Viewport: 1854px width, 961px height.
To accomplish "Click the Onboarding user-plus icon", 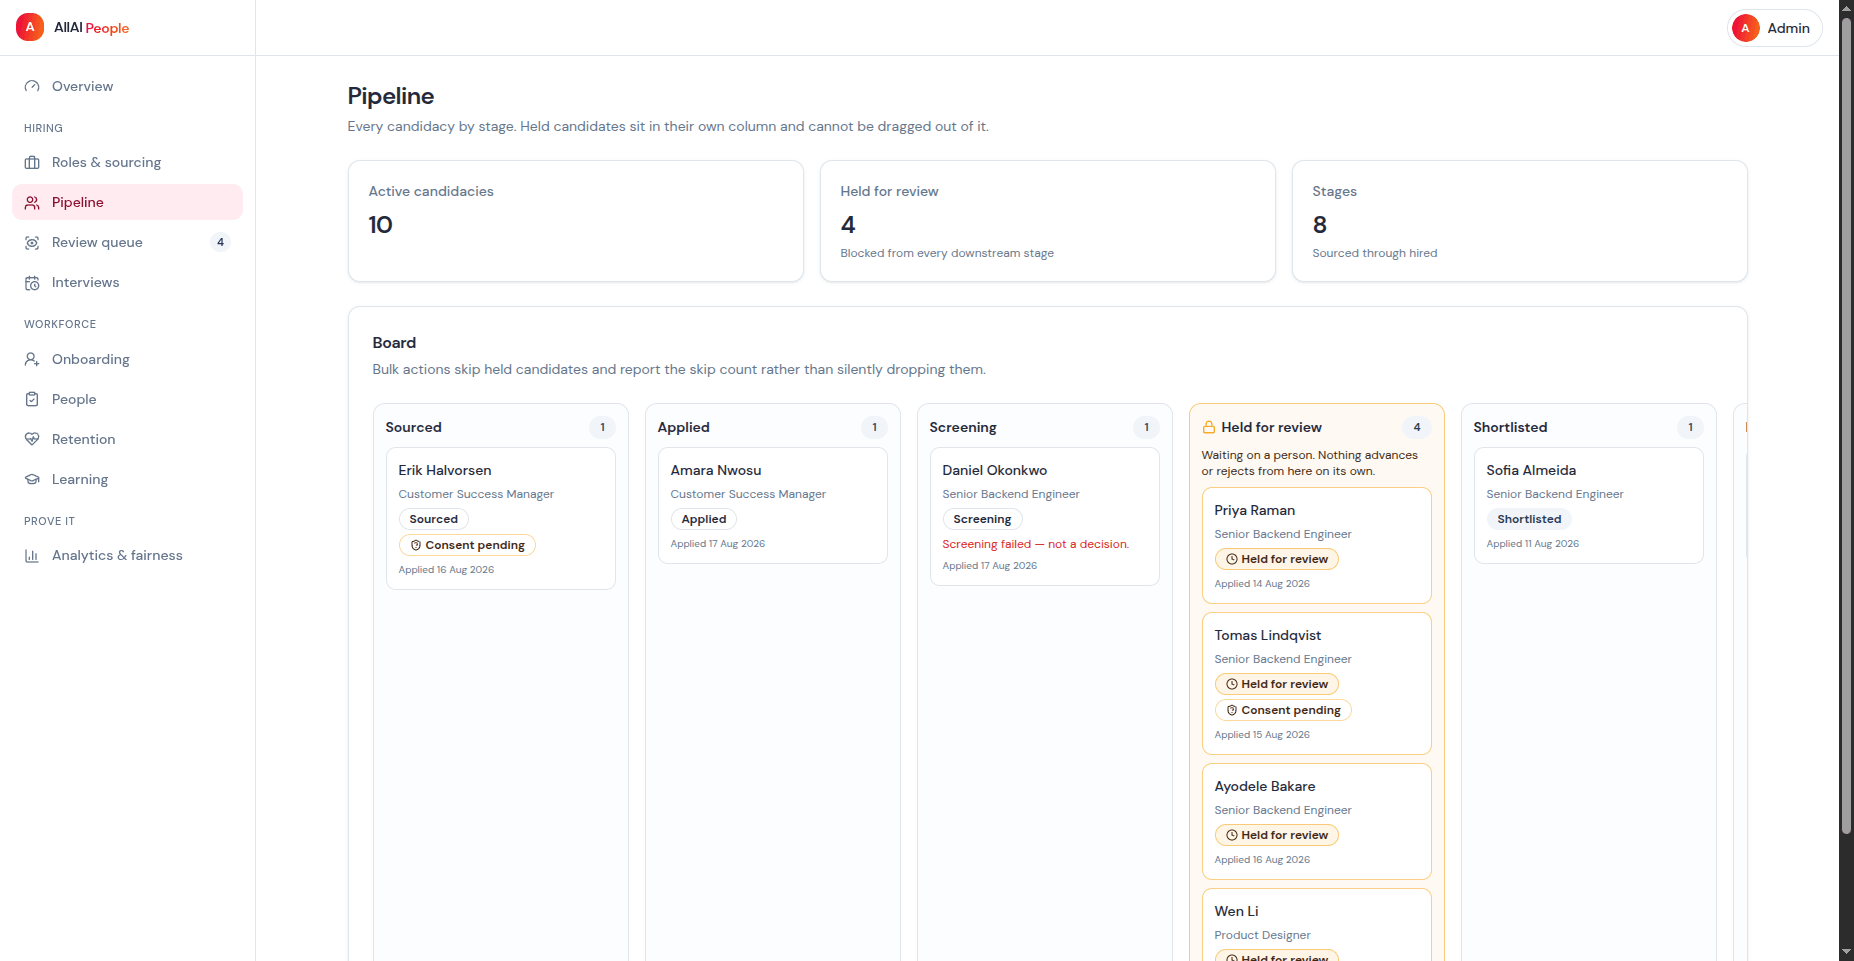I will (32, 359).
